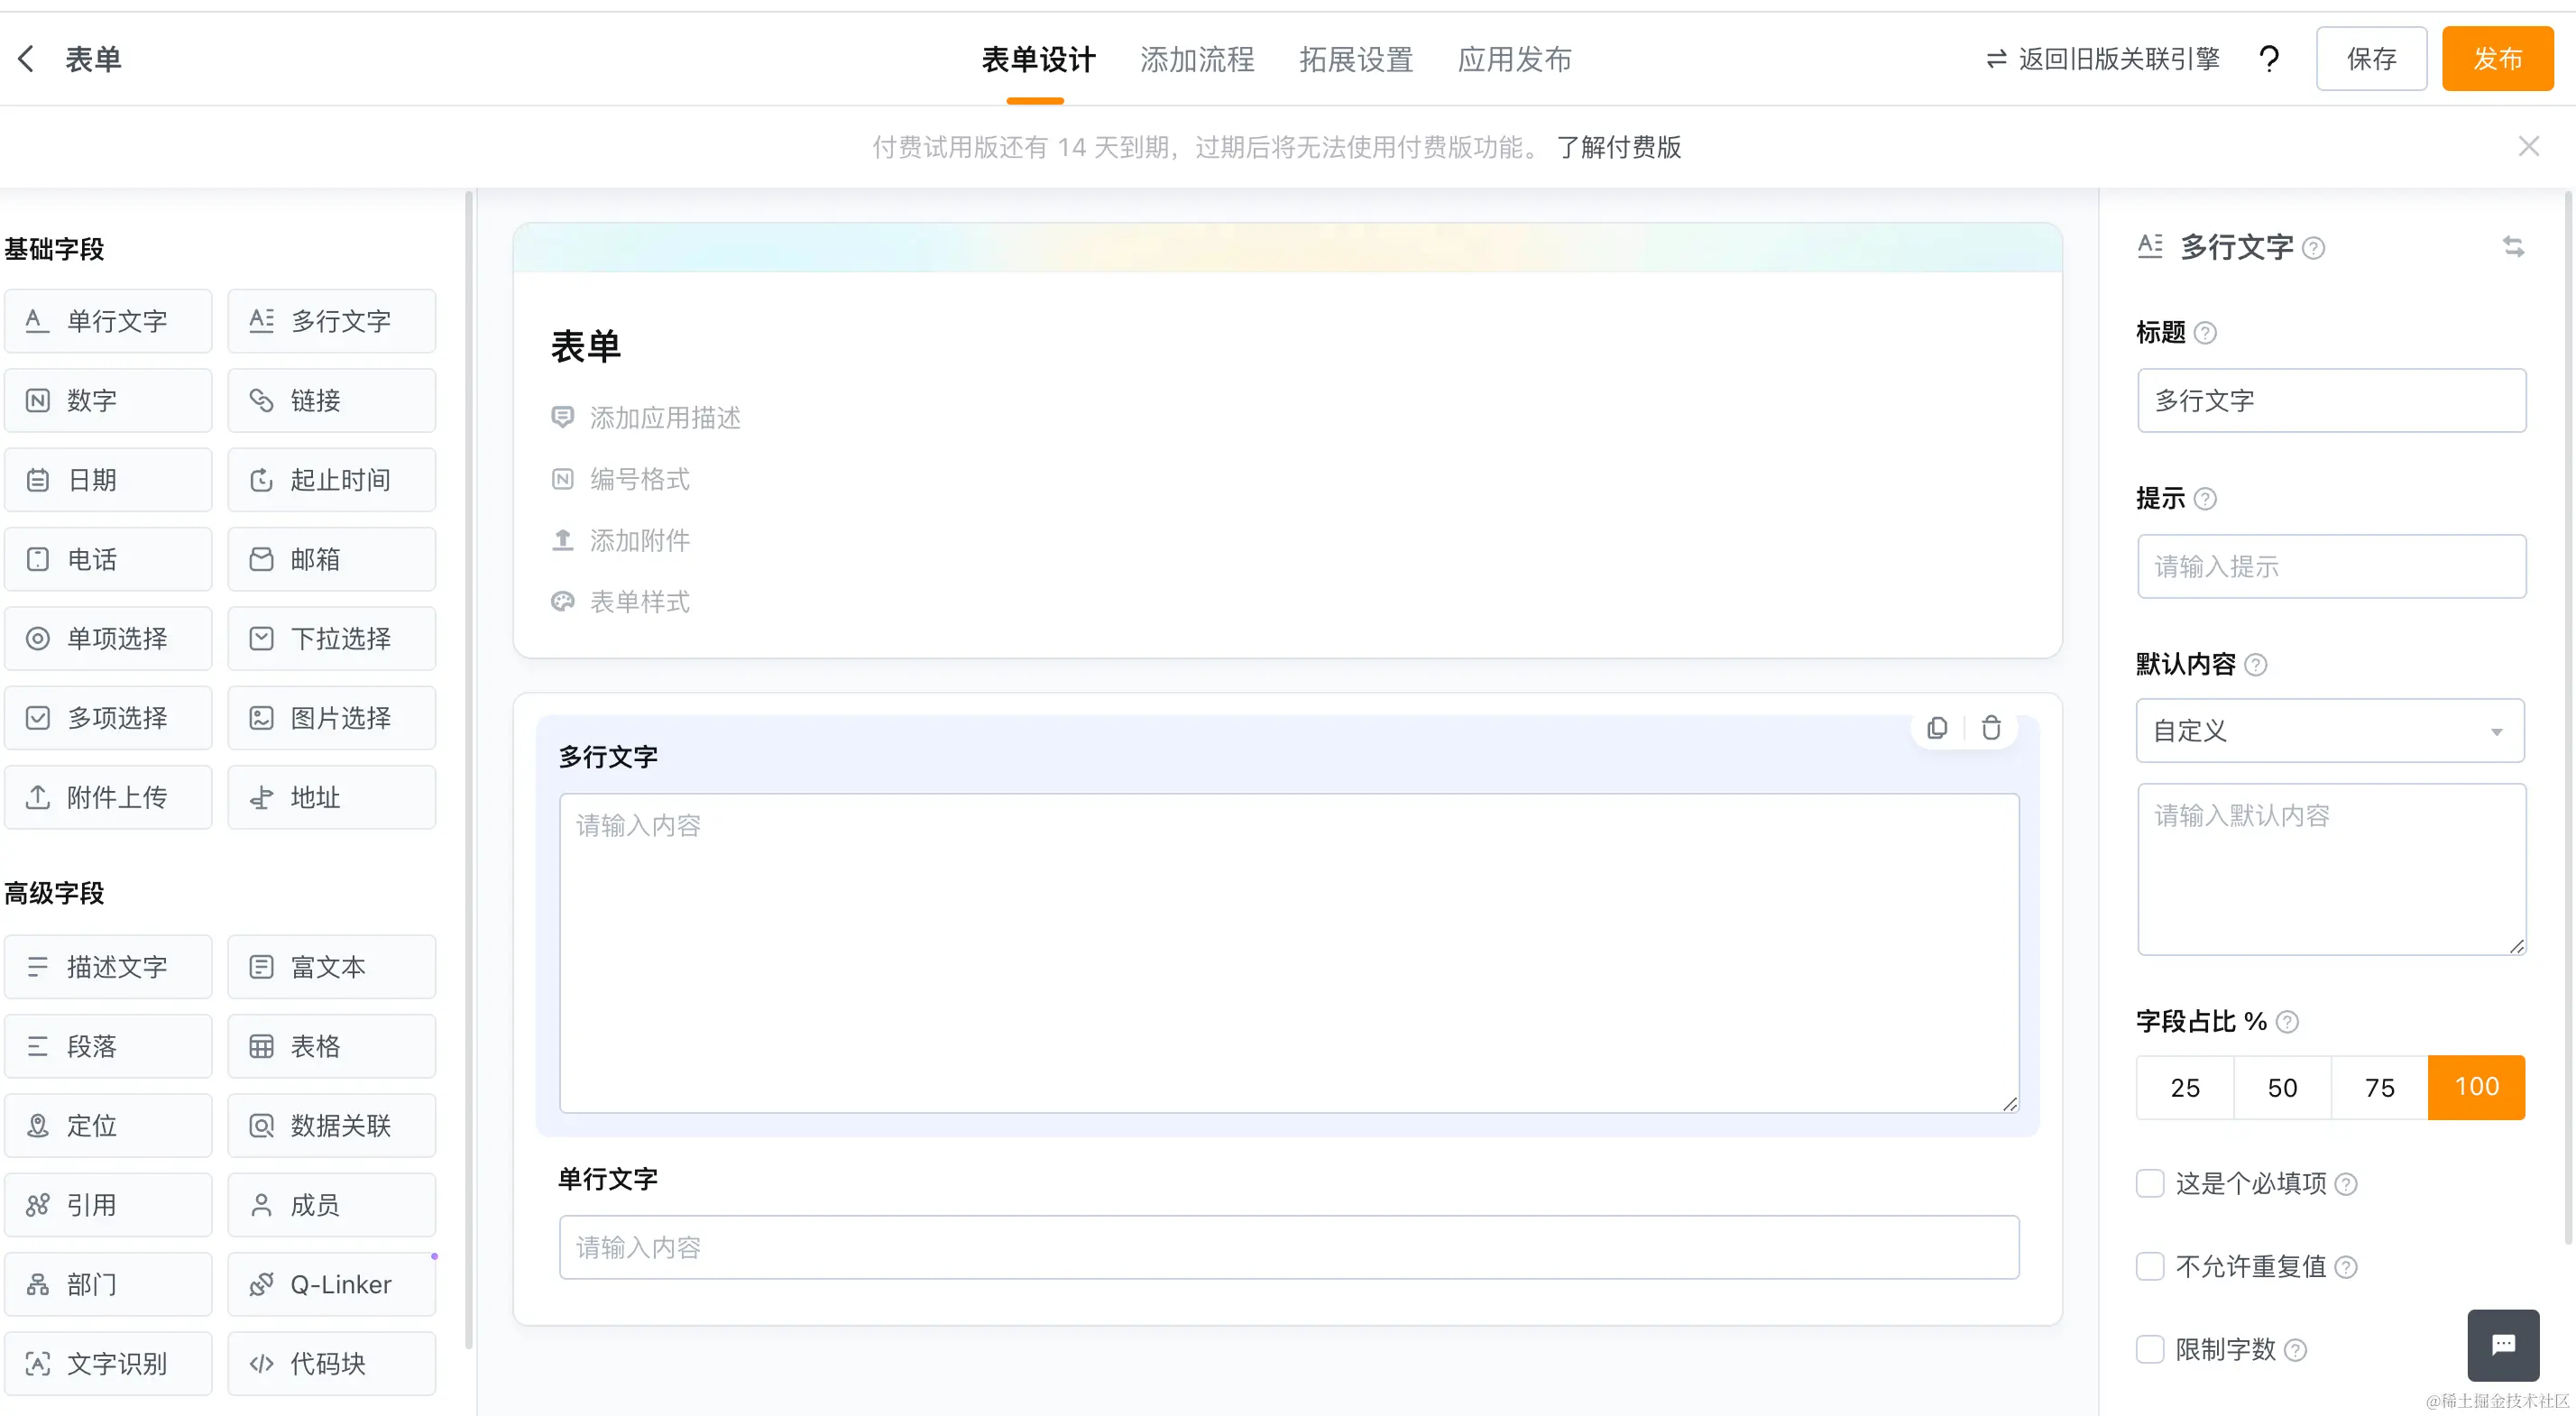
Task: Click help icon beside 字段占比 %
Action: coord(2287,1021)
